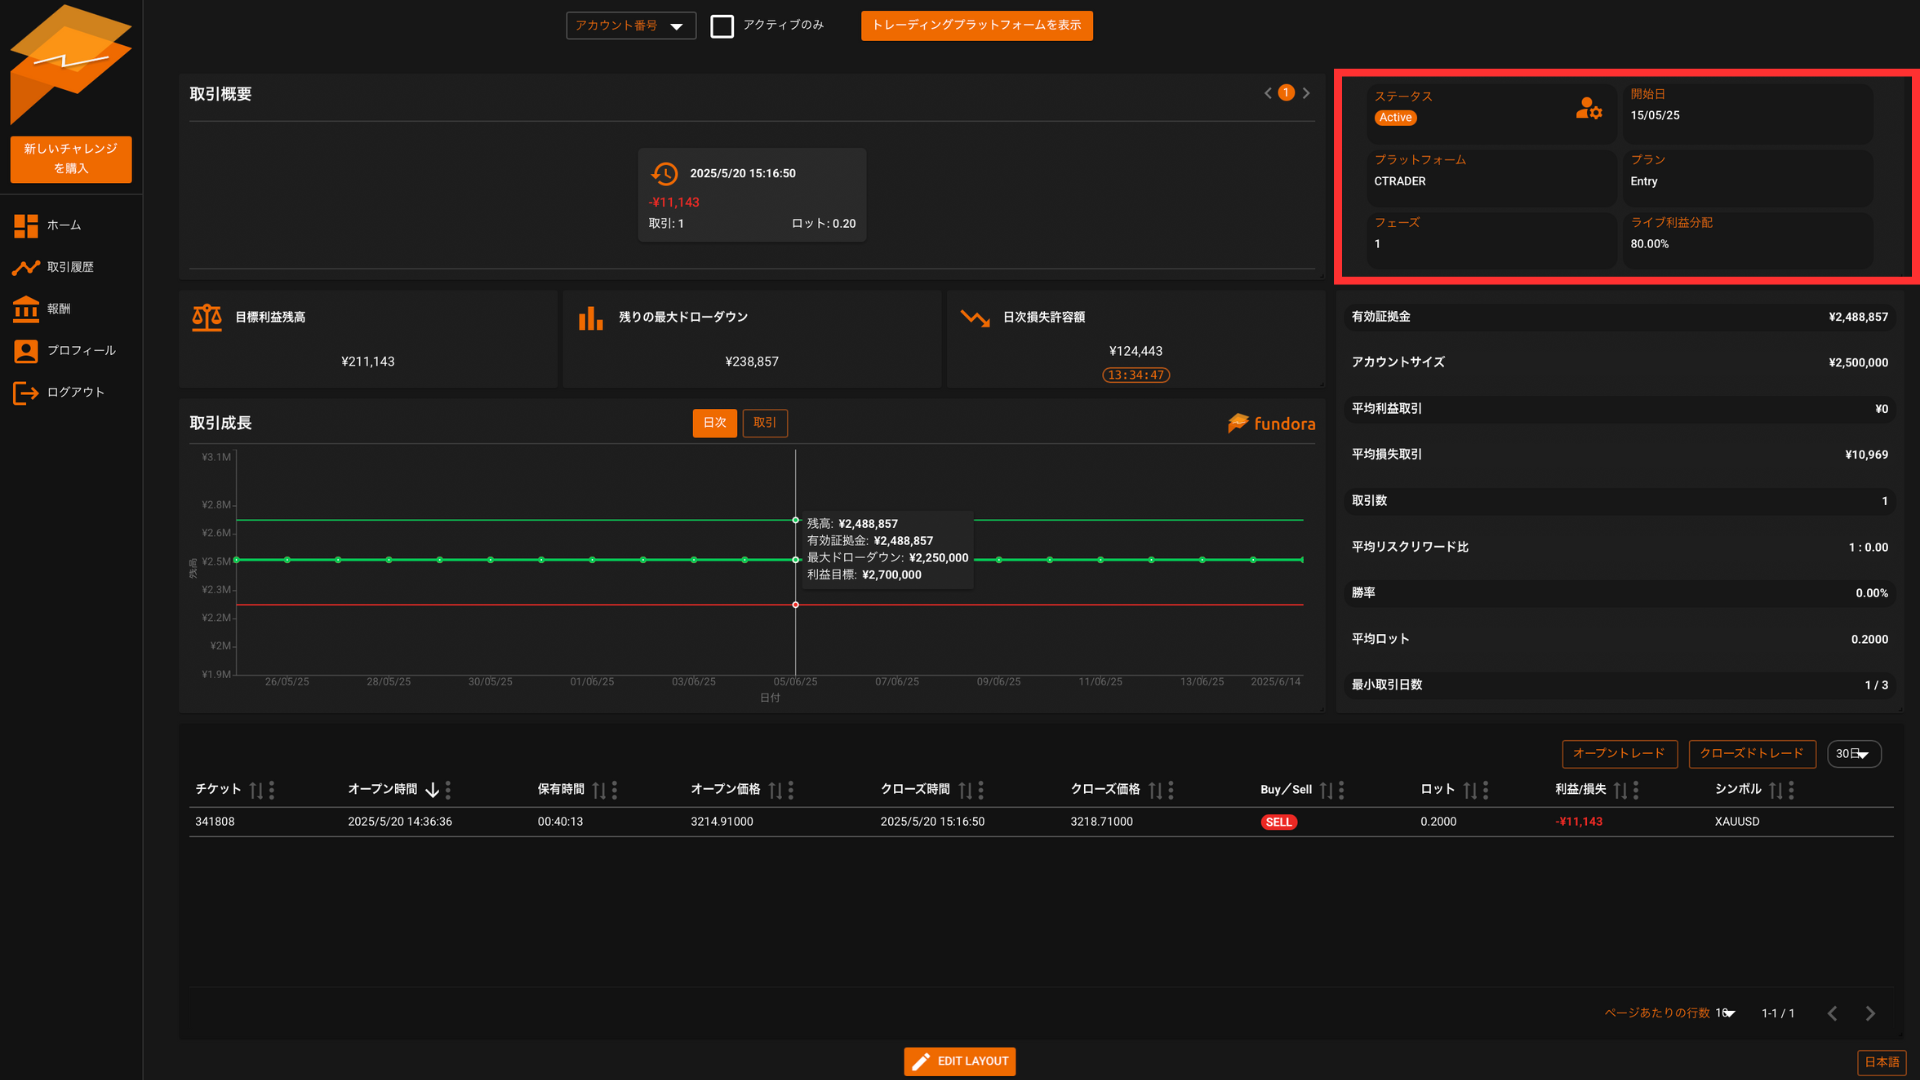Open チケット column options menu
Viewport: 1920px width, 1080px height.
(x=272, y=790)
